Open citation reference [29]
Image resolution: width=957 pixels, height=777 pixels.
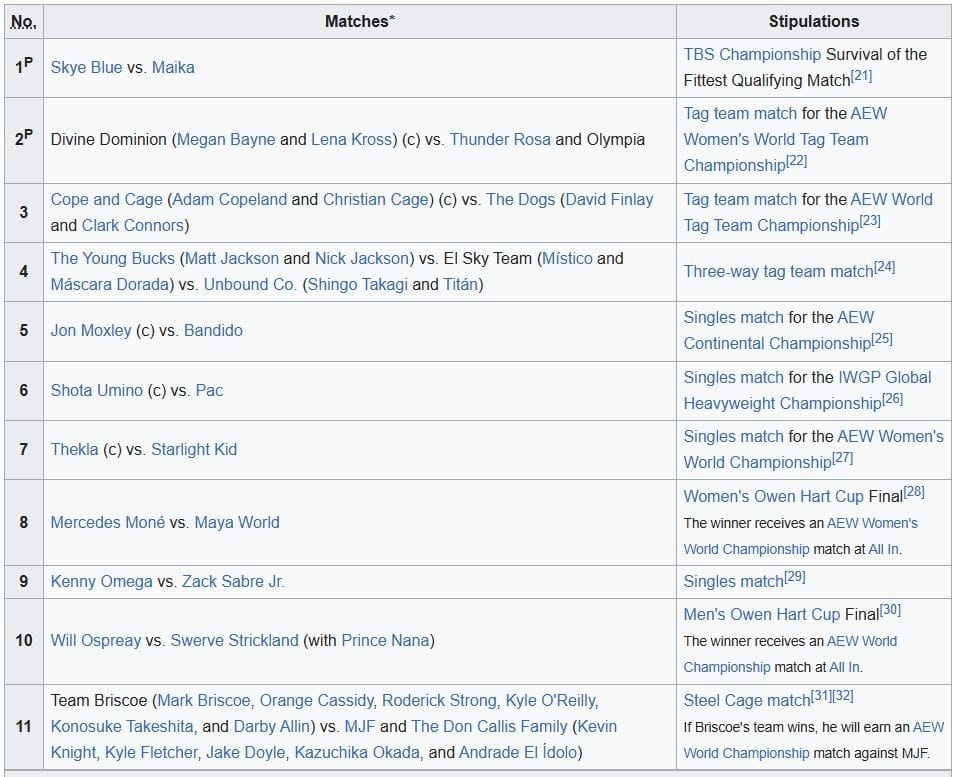(x=795, y=577)
